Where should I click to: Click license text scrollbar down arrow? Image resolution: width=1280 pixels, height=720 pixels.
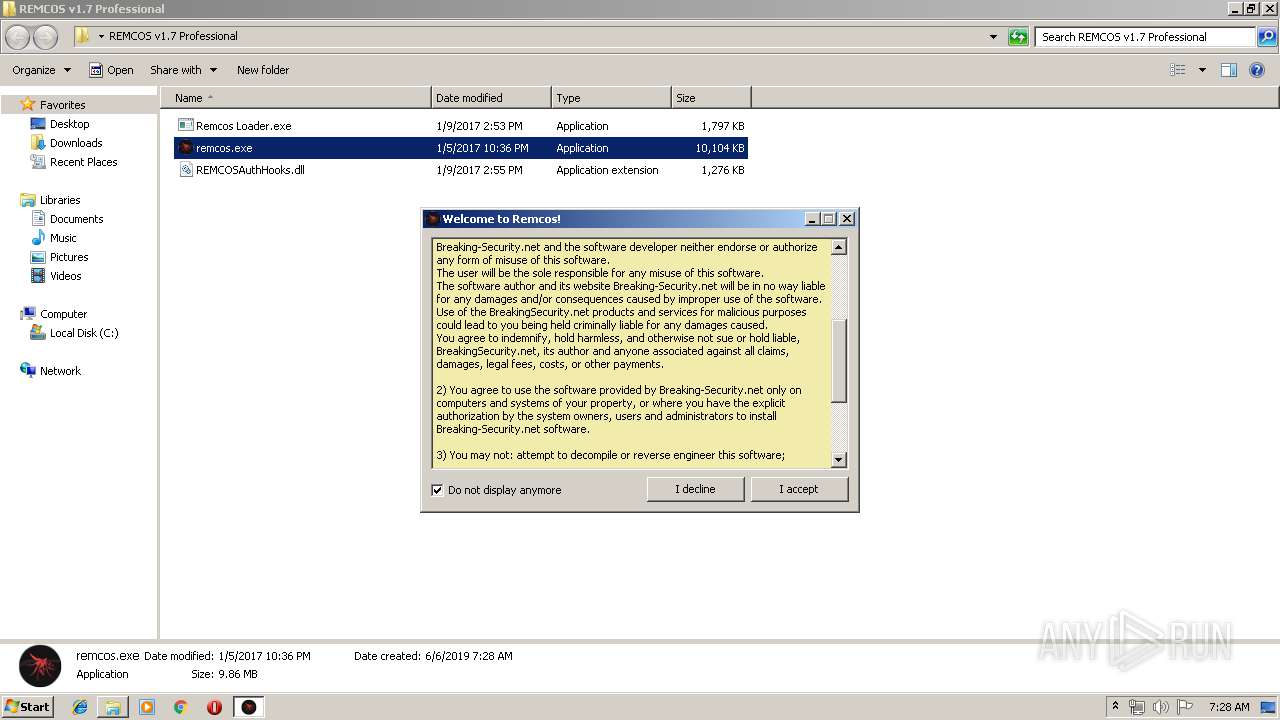pos(839,460)
